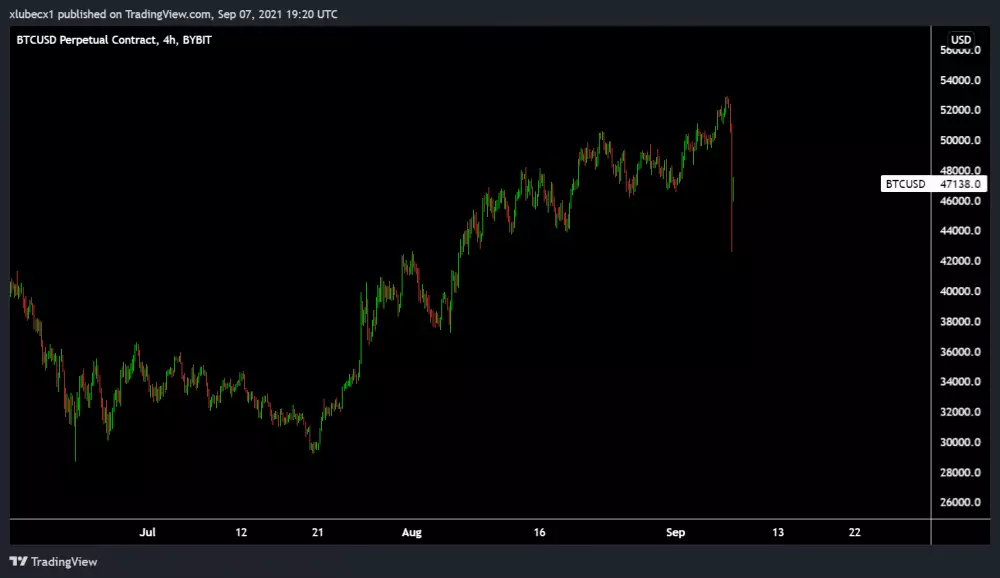Viewport: 1000px width, 578px height.
Task: Click the Sep label on the time axis
Action: [x=674, y=532]
